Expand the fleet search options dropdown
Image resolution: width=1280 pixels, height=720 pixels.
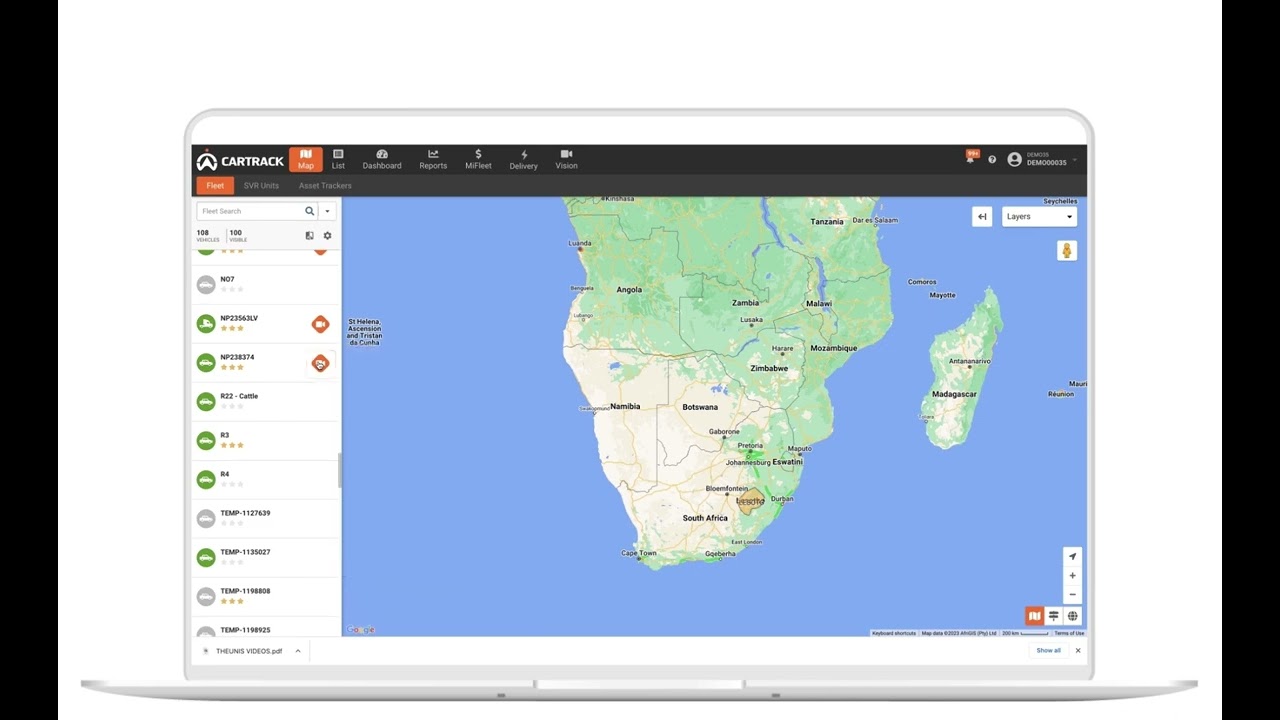click(x=327, y=211)
